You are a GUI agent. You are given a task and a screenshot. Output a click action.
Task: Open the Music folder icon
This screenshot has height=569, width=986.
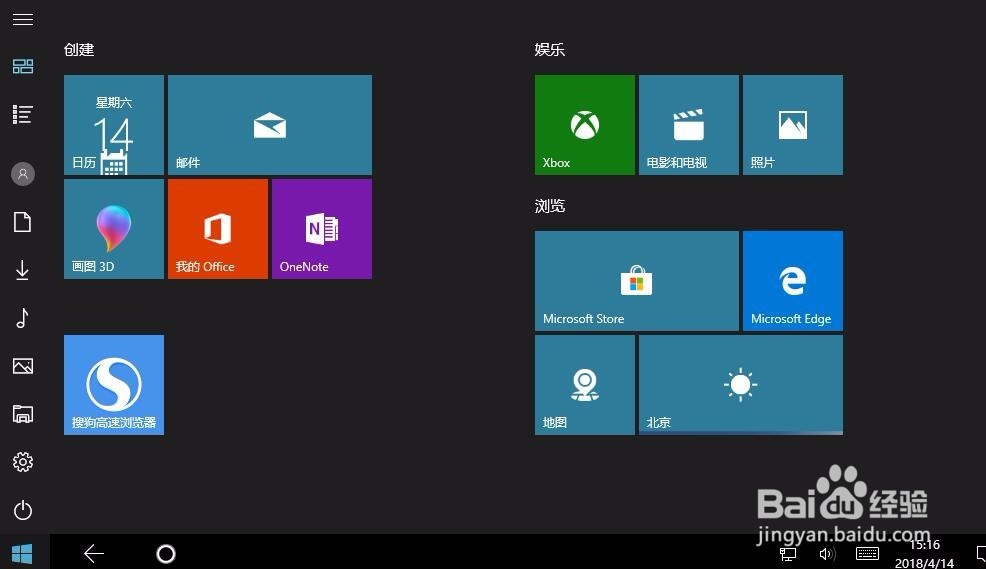coord(23,318)
